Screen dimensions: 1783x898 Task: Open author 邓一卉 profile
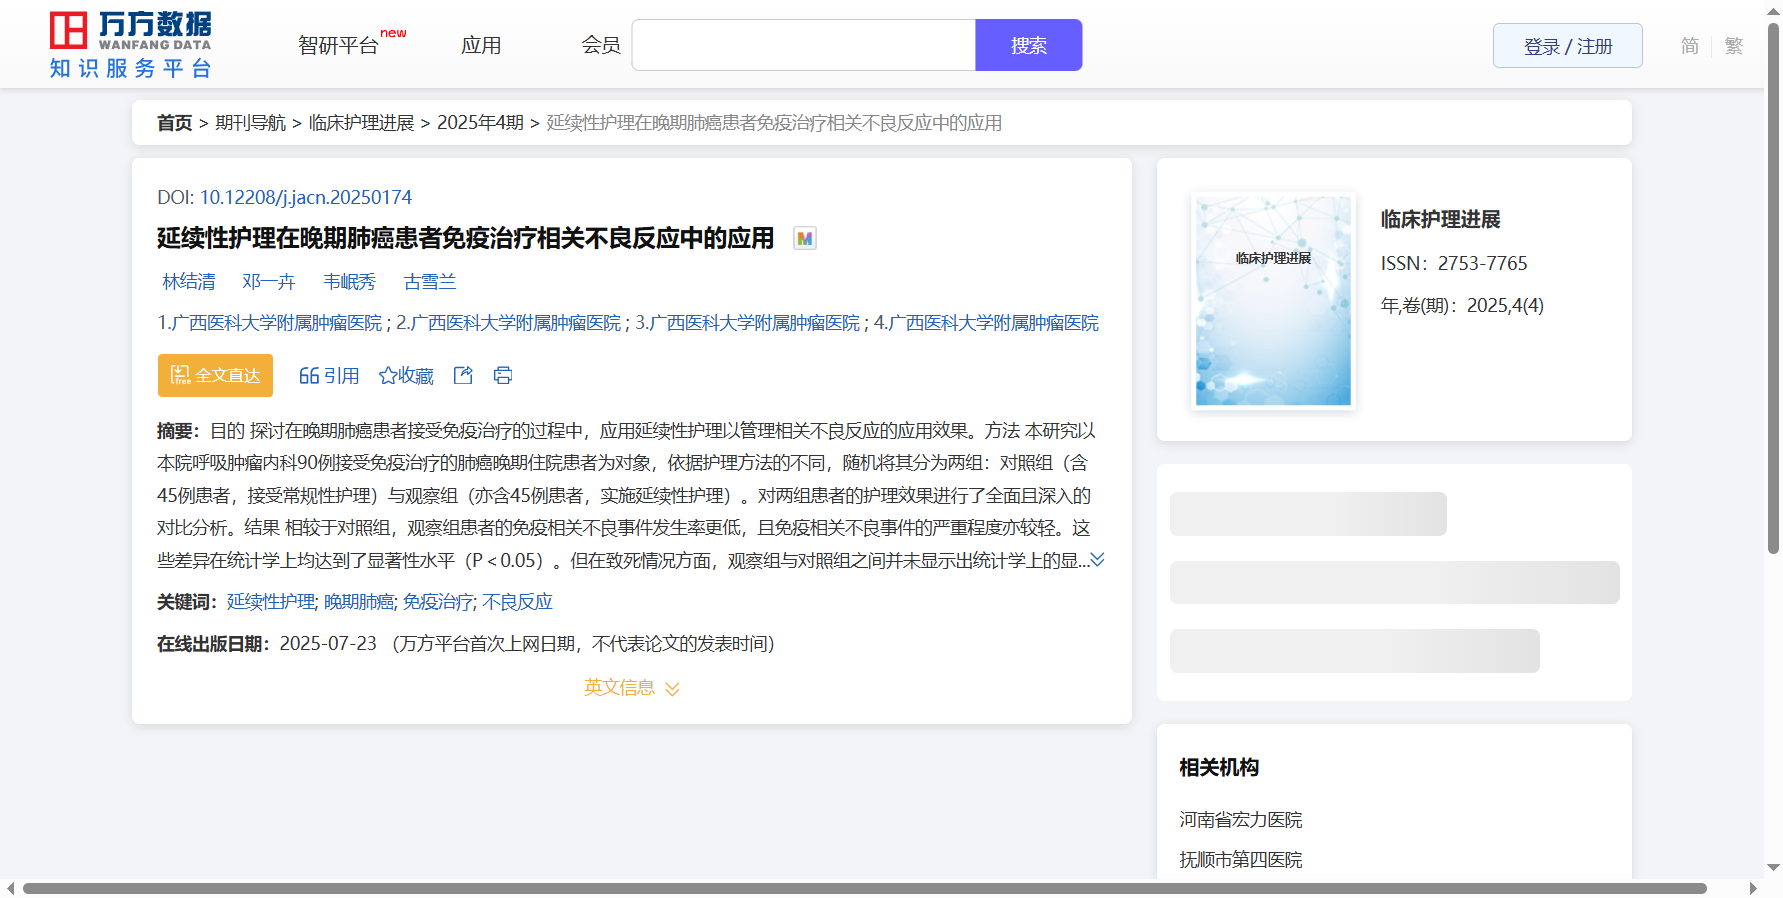tap(269, 282)
